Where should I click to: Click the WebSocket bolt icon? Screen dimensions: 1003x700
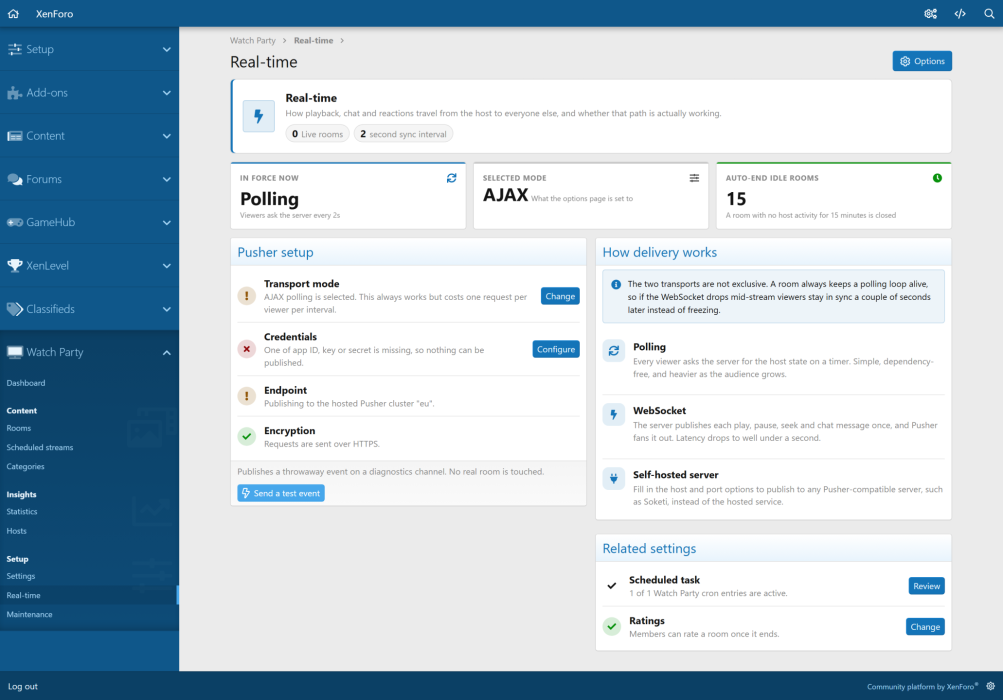[x=613, y=415]
